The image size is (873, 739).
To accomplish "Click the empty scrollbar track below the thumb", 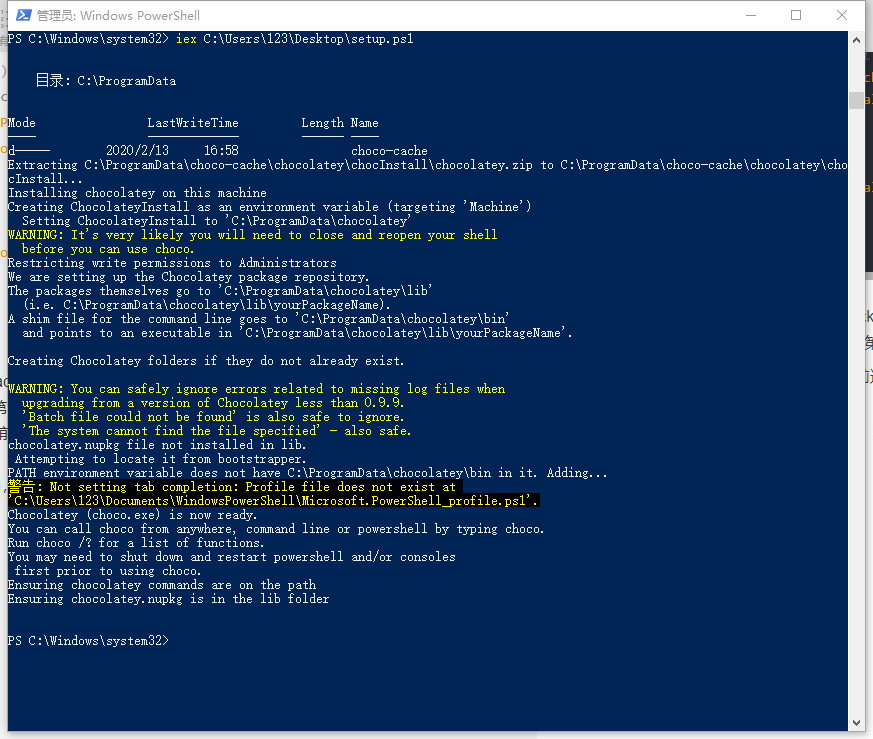I will [x=856, y=400].
